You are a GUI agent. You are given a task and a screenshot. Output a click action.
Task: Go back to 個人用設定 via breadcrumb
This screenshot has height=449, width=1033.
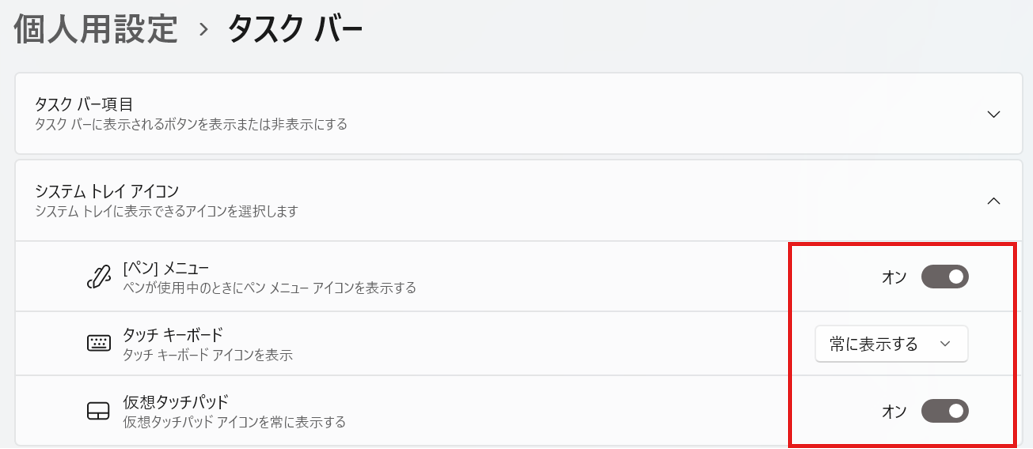point(96,30)
